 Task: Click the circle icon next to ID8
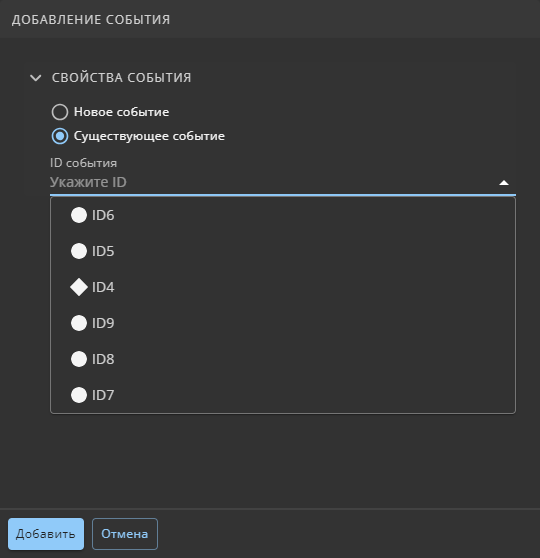79,359
